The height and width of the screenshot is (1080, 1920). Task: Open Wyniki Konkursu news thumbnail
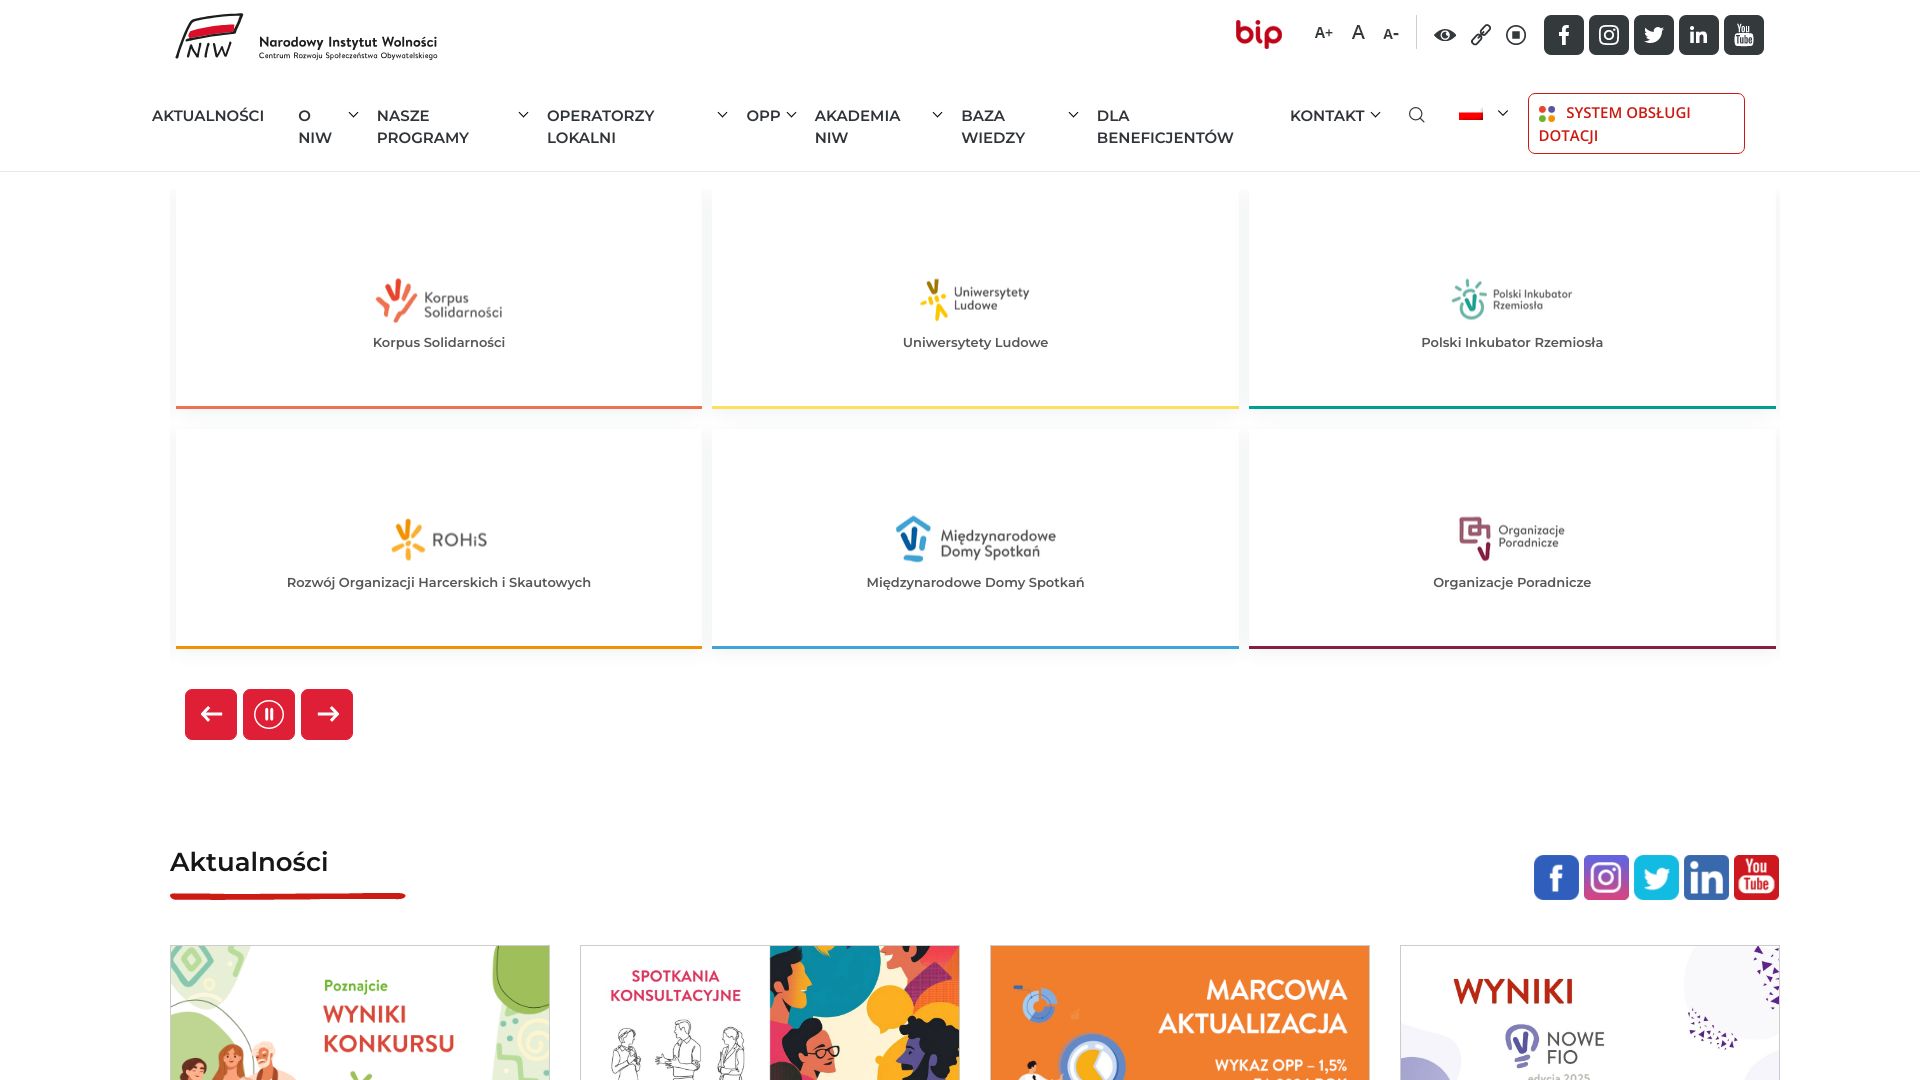point(360,1012)
